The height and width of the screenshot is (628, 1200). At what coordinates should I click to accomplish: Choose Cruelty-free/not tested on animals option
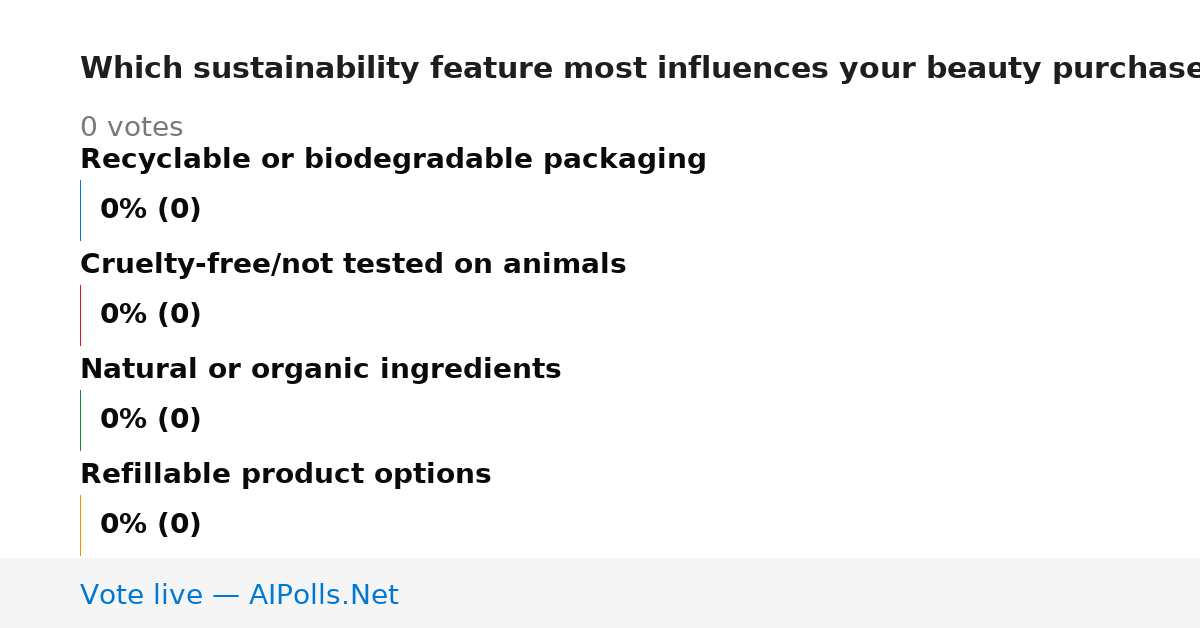pos(353,265)
